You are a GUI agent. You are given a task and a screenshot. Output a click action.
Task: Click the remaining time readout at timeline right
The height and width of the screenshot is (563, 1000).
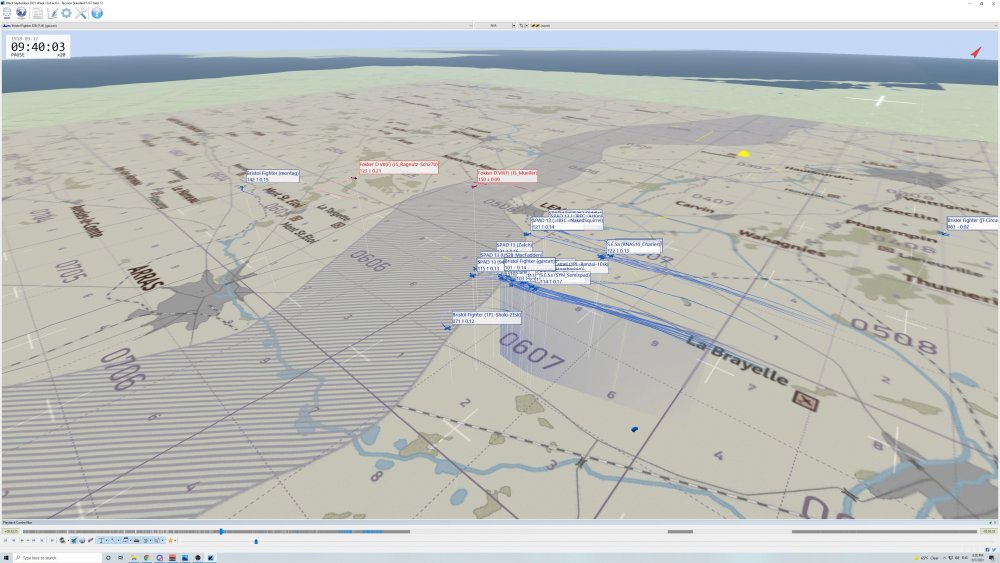pos(989,531)
